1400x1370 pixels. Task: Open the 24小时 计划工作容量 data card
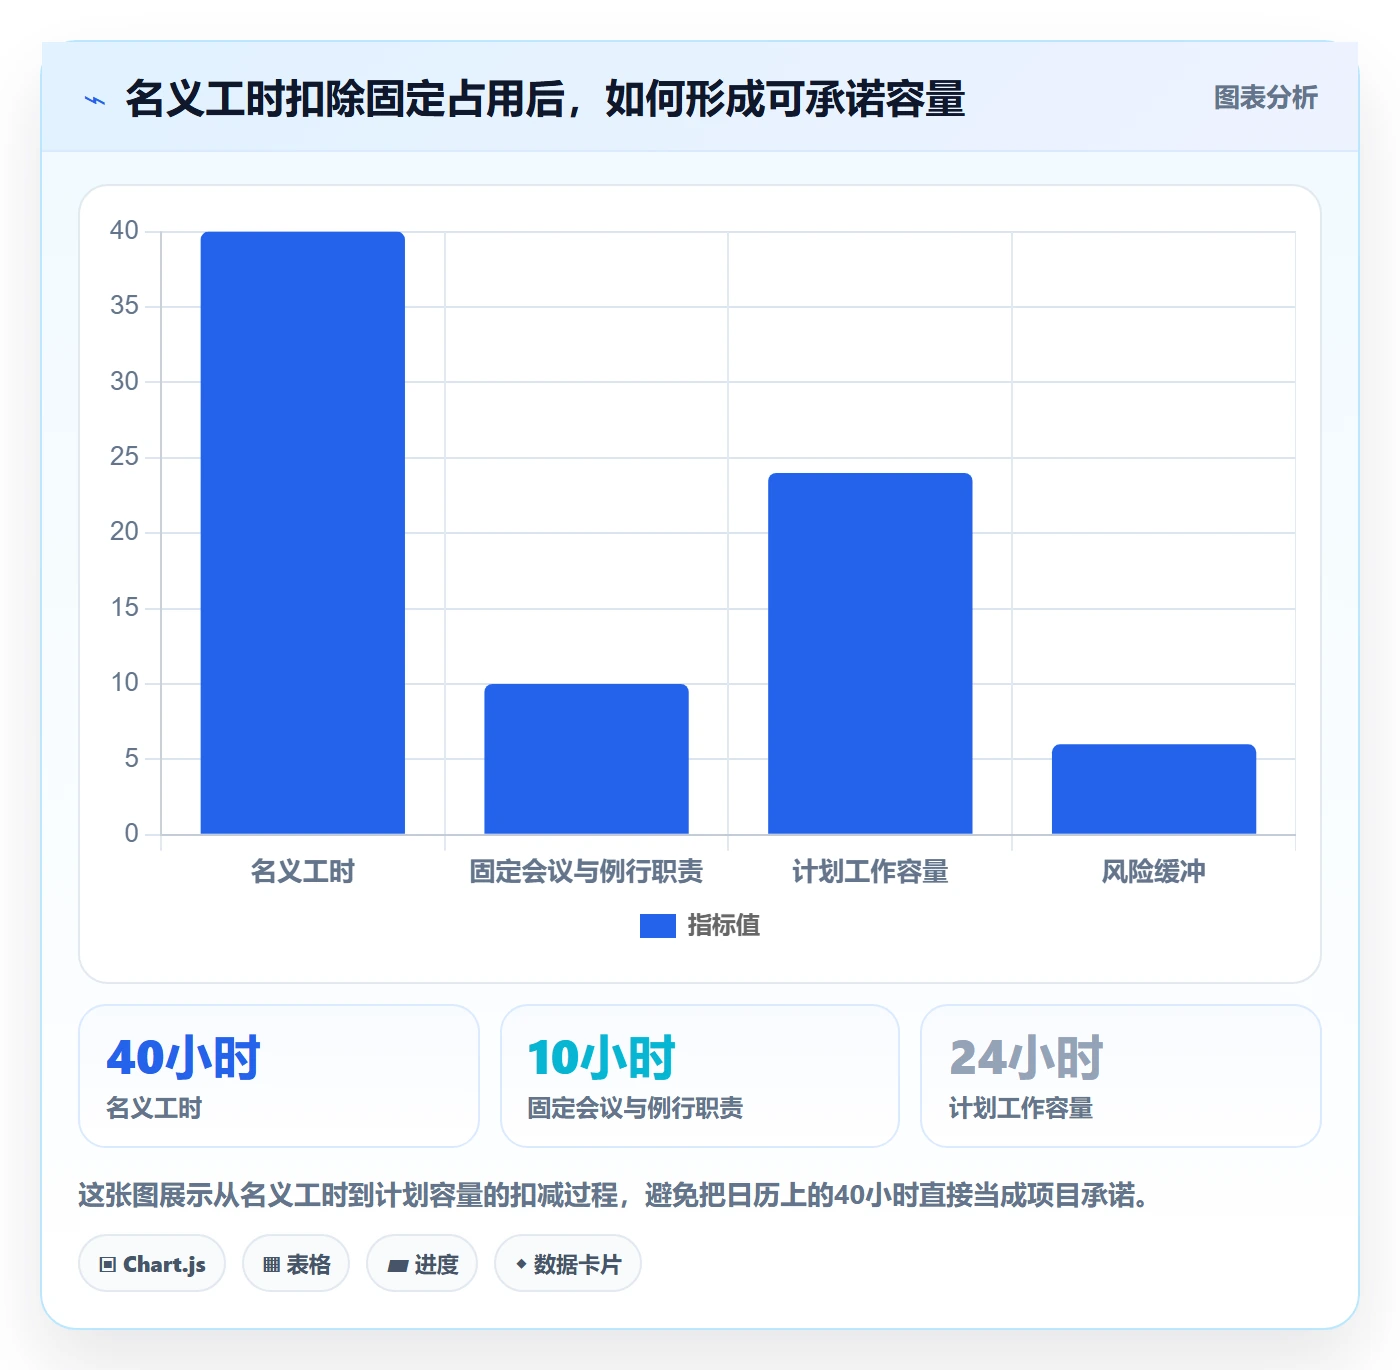point(1121,1076)
